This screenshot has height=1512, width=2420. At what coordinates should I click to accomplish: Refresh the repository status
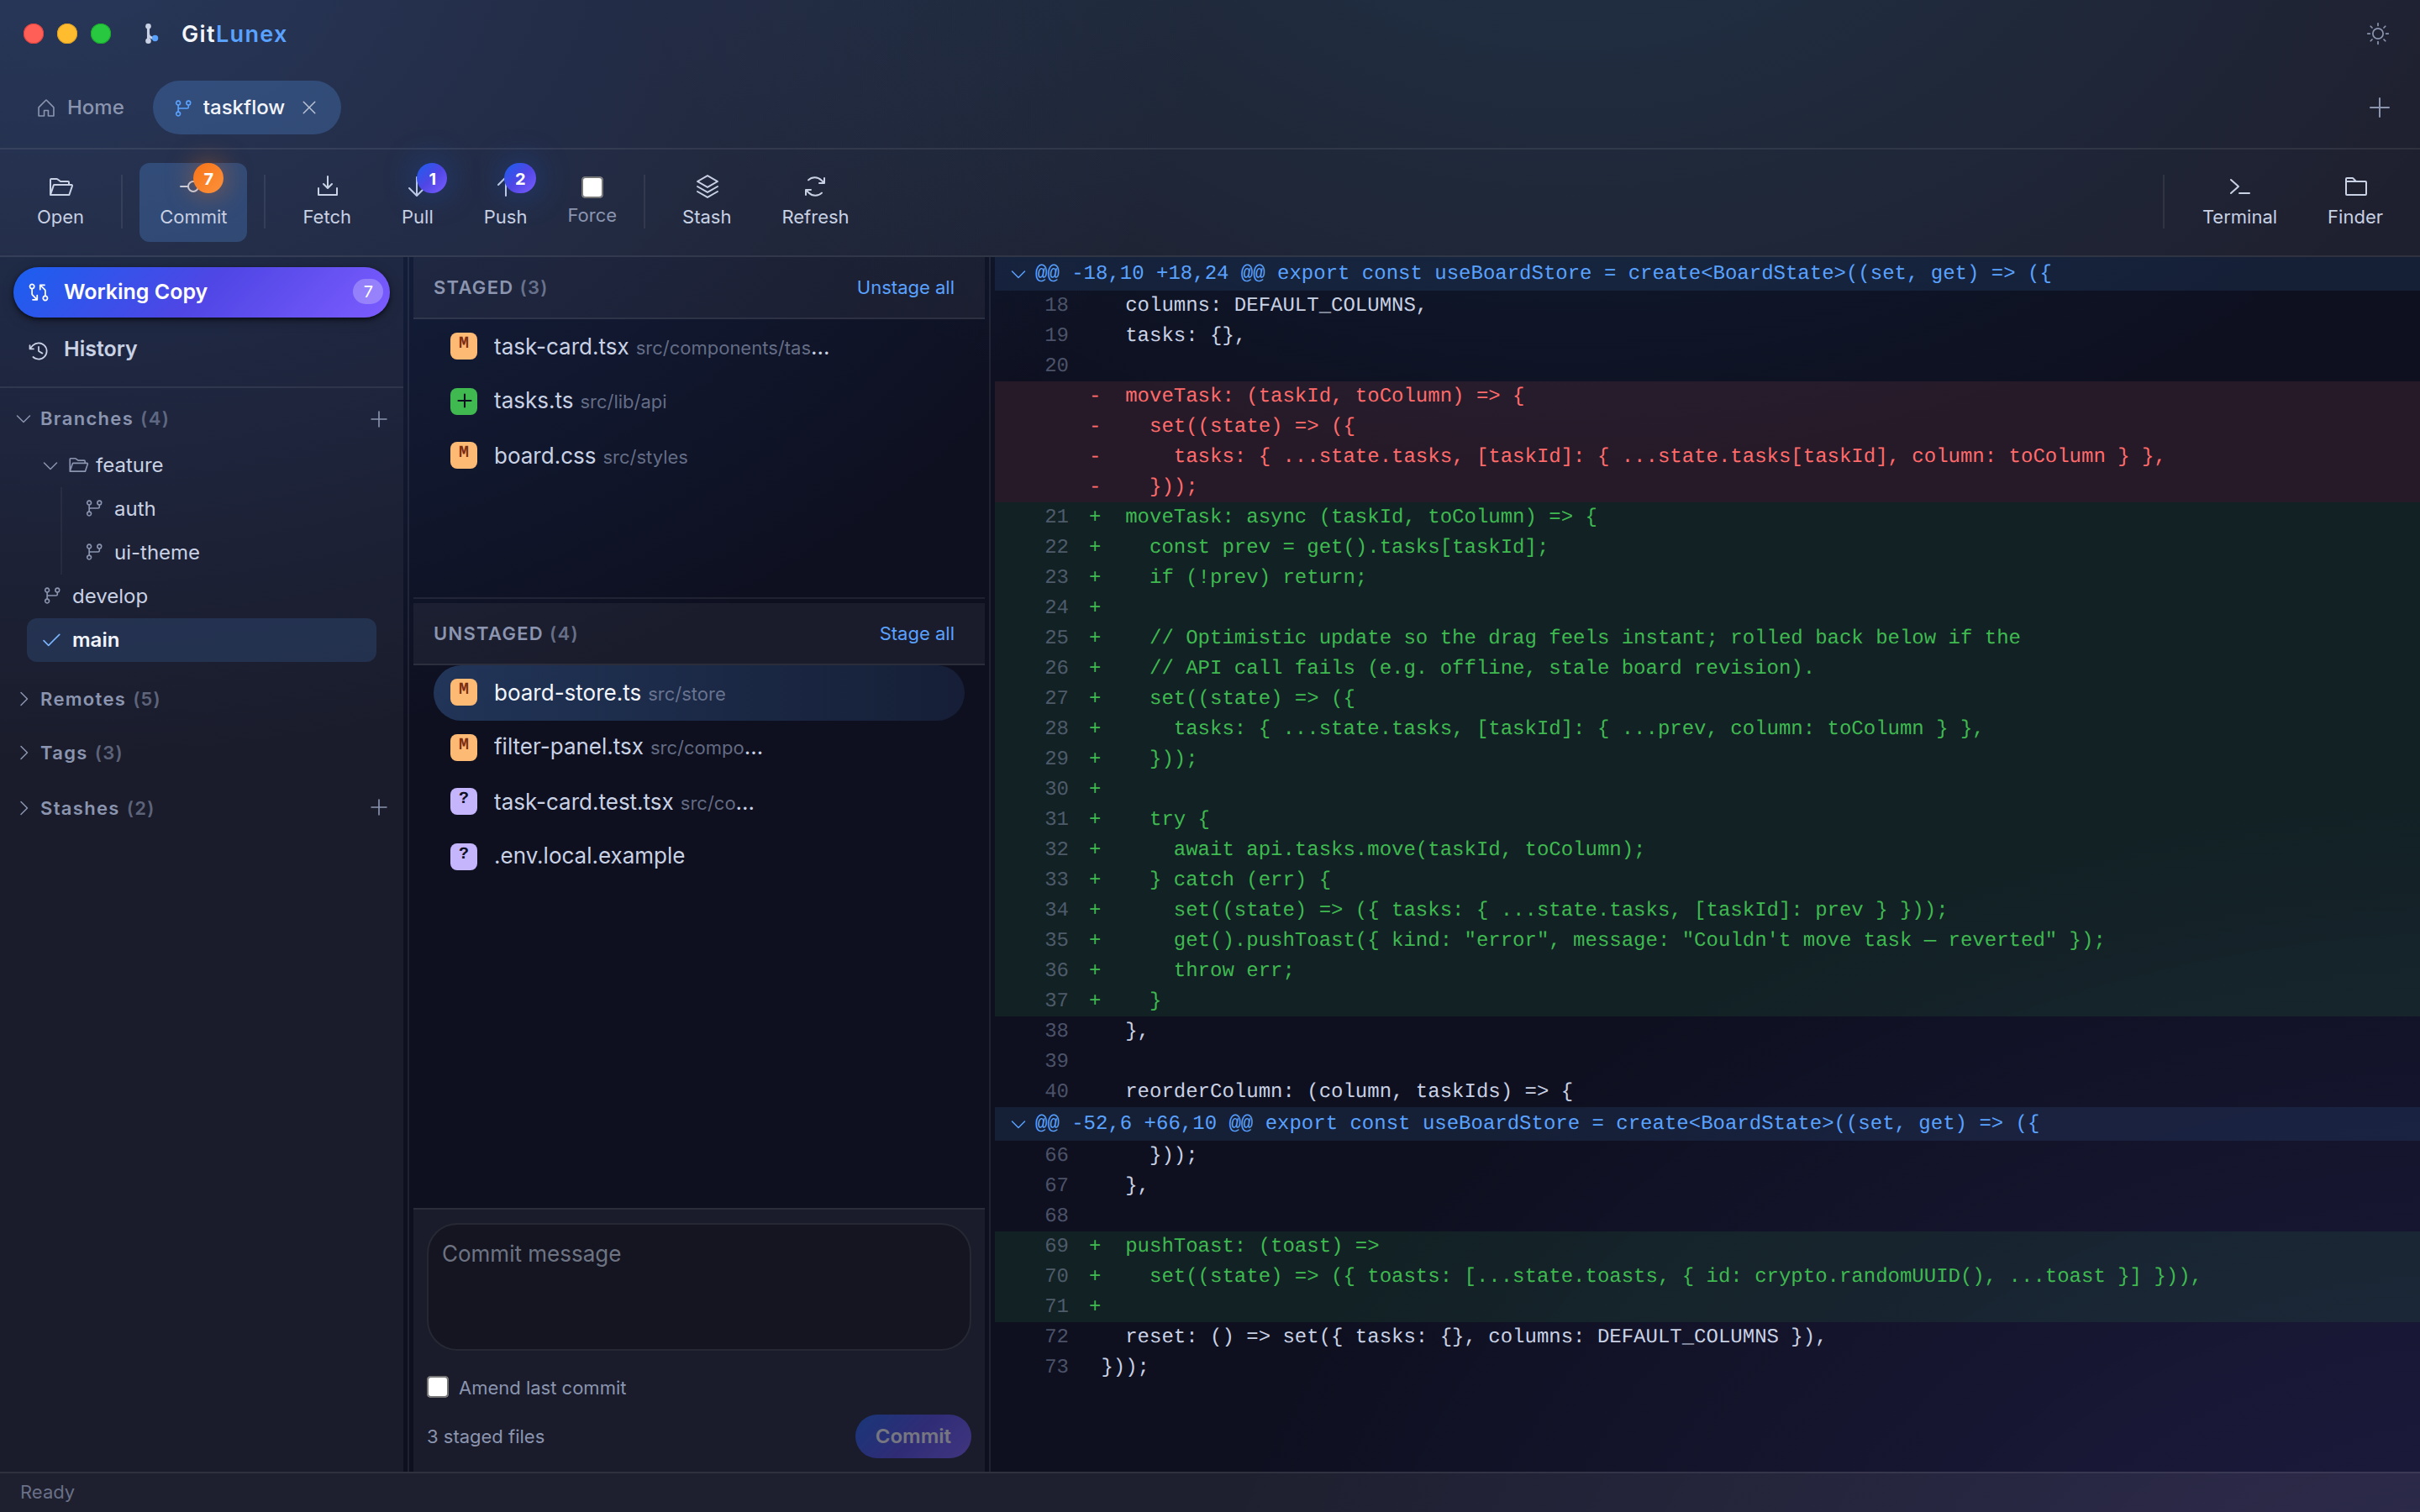[x=814, y=201]
